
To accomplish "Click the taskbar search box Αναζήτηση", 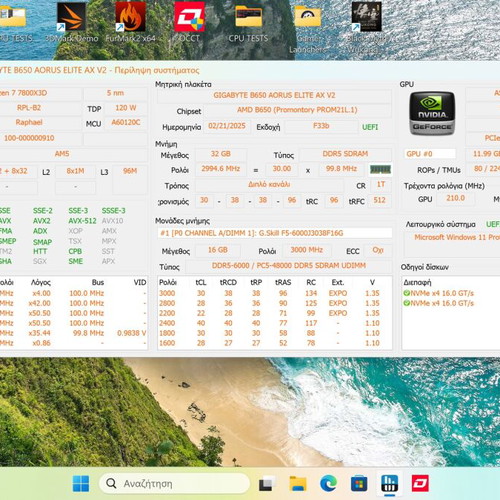I will coord(174,483).
